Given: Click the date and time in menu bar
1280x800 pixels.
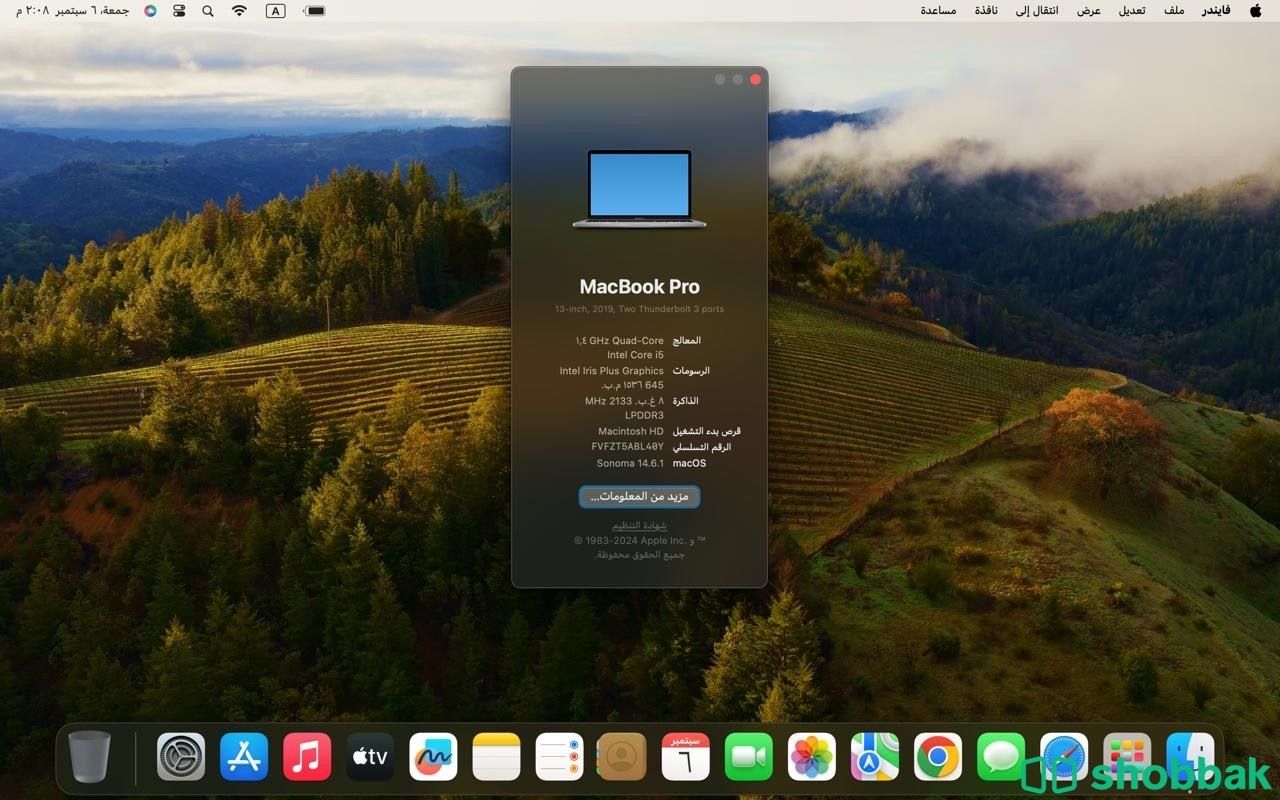Looking at the screenshot, I should click(72, 10).
